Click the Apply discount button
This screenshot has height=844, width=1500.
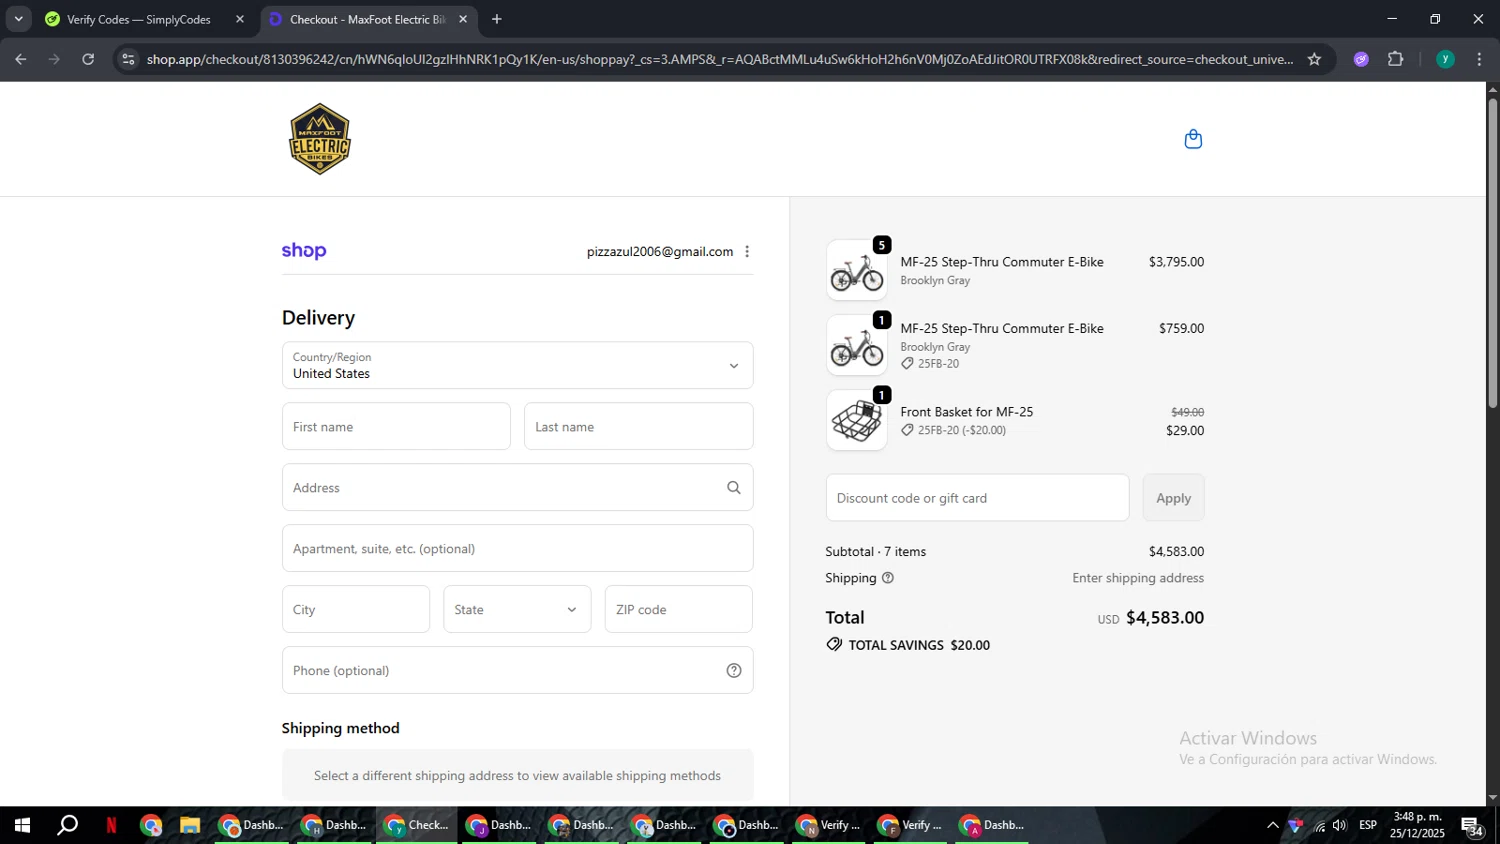[1173, 498]
